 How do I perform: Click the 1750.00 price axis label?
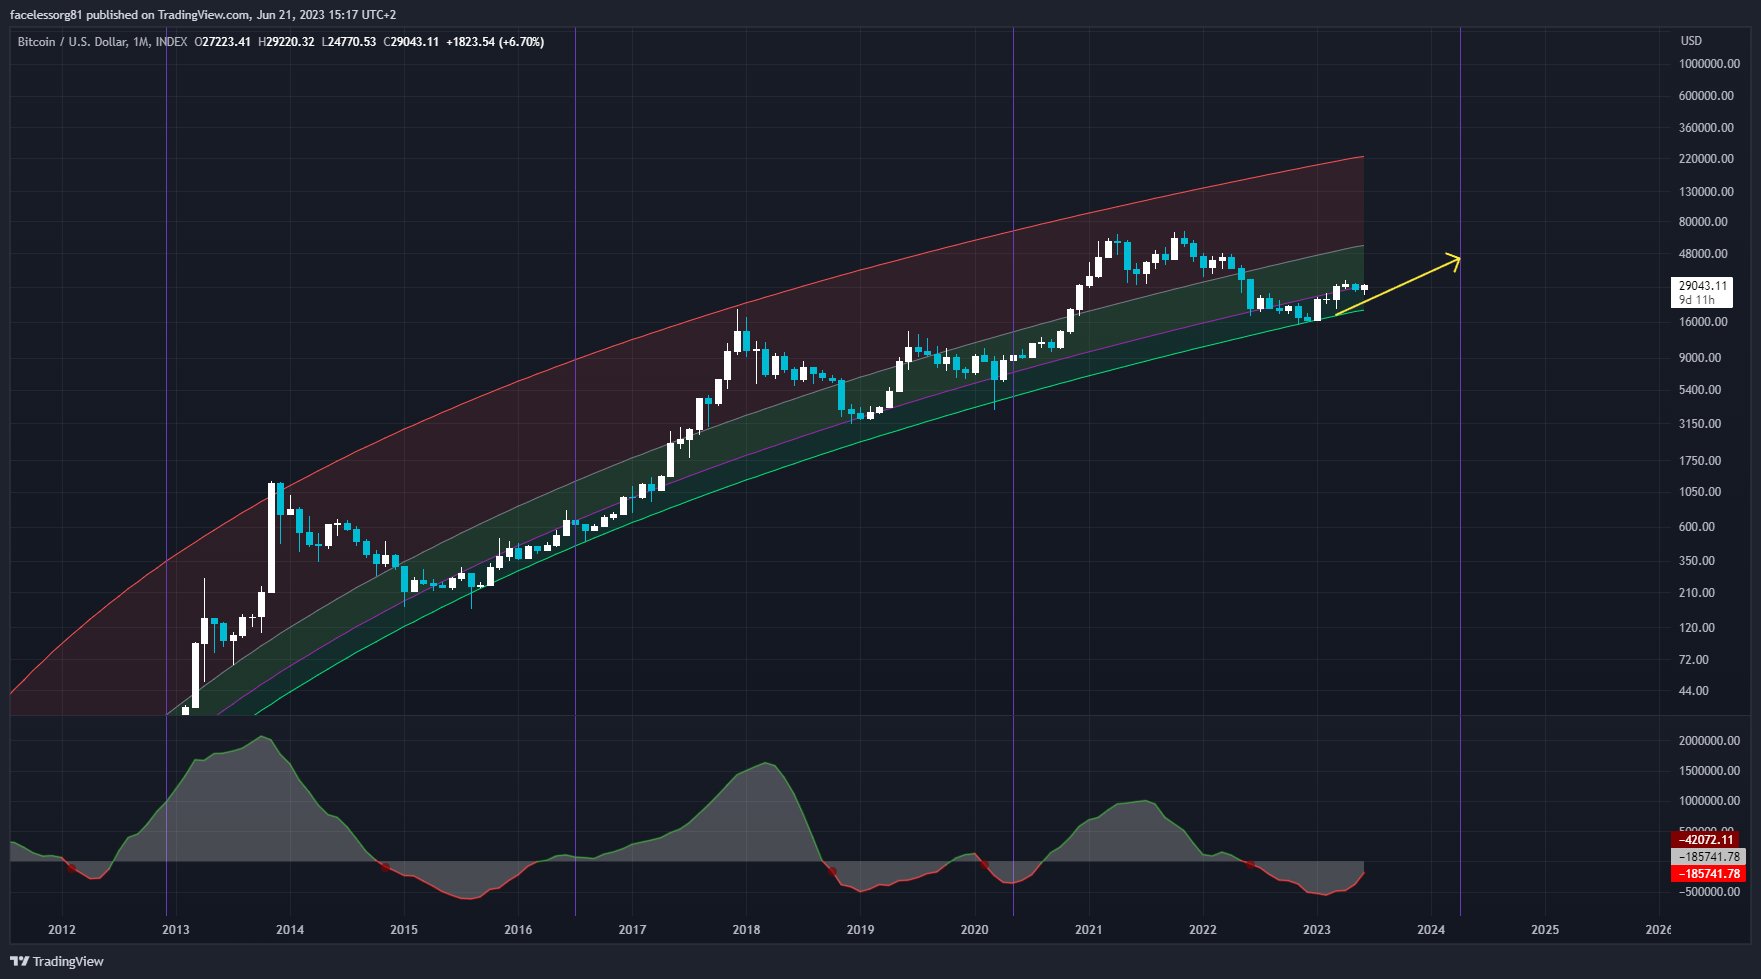[1700, 461]
